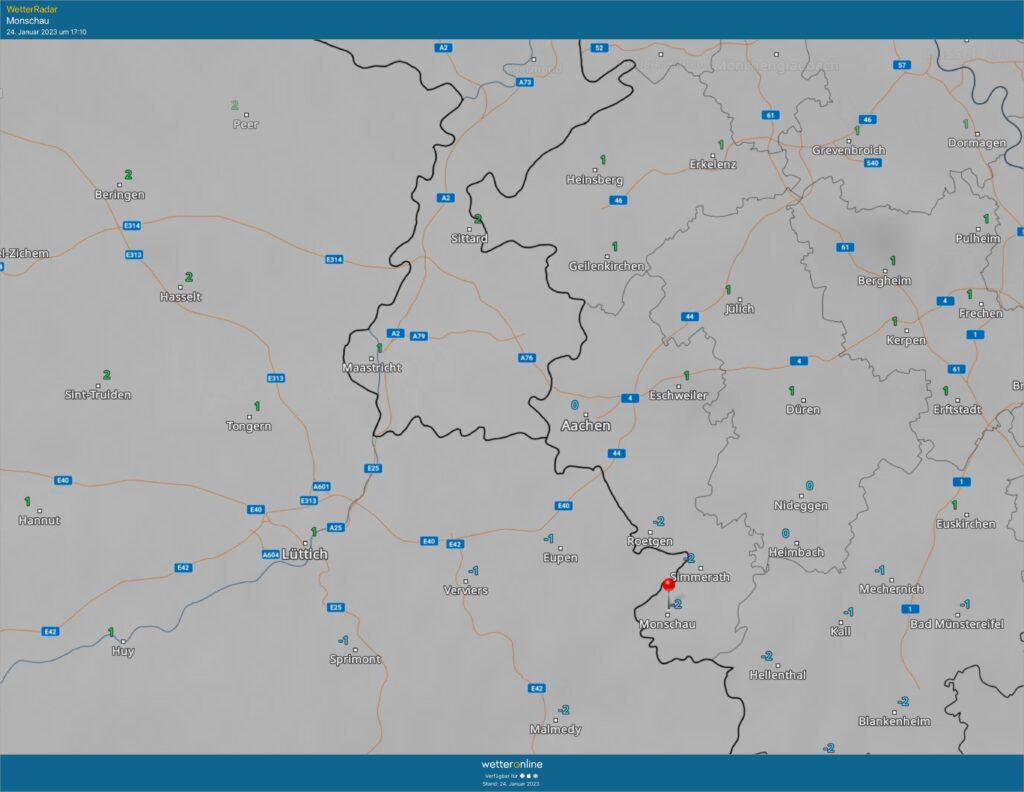
Task: Click the wetteronline logo in the footer
Action: point(512,764)
